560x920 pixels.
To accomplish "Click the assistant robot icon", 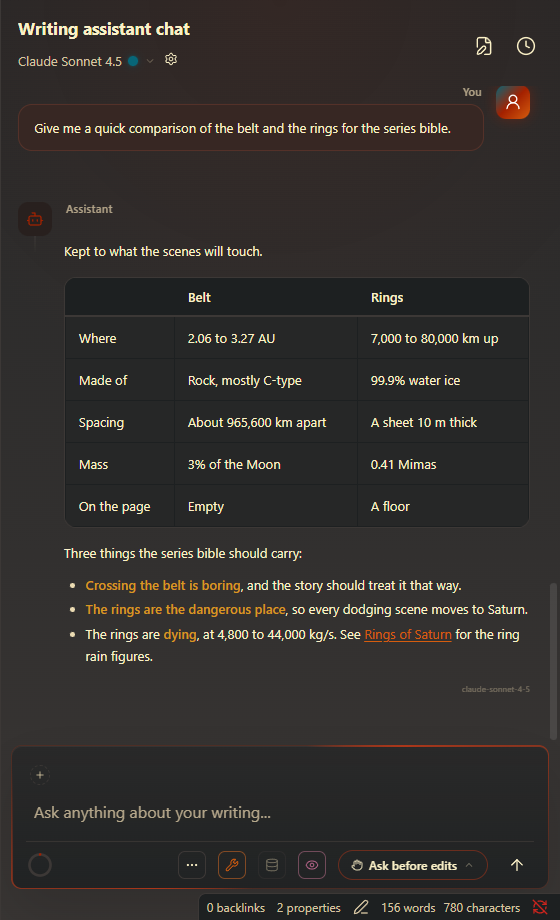I will click(35, 219).
